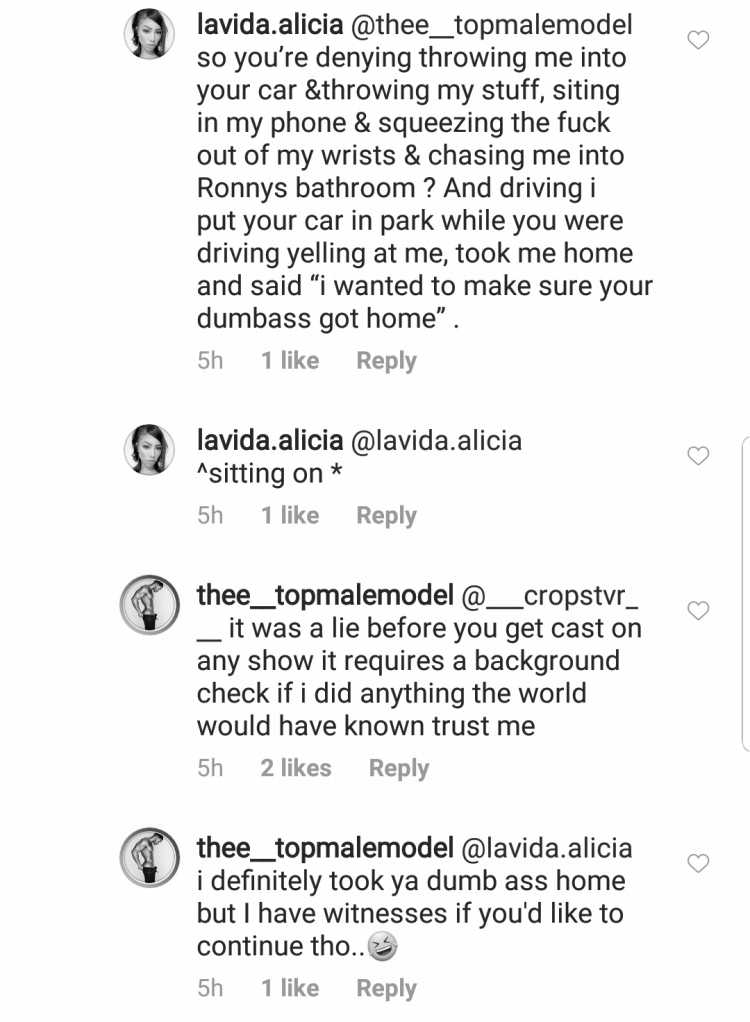Tap heart next to '^sitting on *' comment
This screenshot has height=1022, width=750.
698,456
